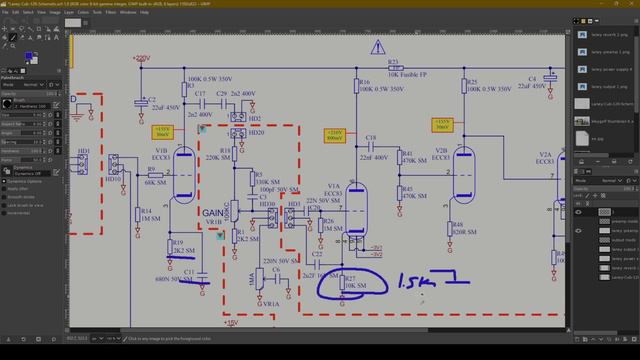Select the Text tool
The height and width of the screenshot is (360, 640).
56,38
